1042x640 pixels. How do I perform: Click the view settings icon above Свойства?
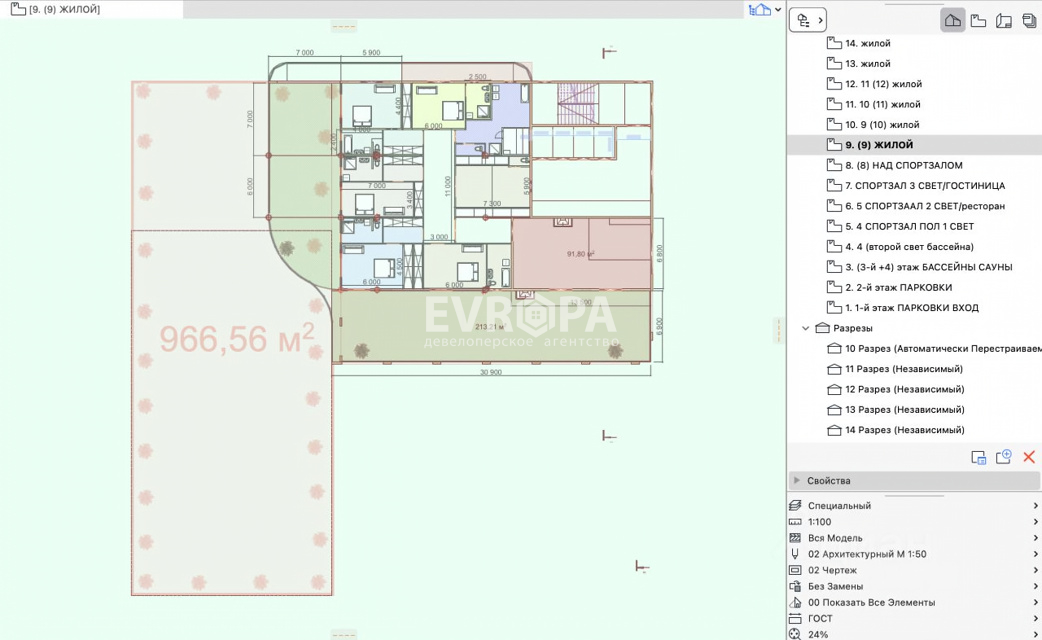tap(979, 457)
